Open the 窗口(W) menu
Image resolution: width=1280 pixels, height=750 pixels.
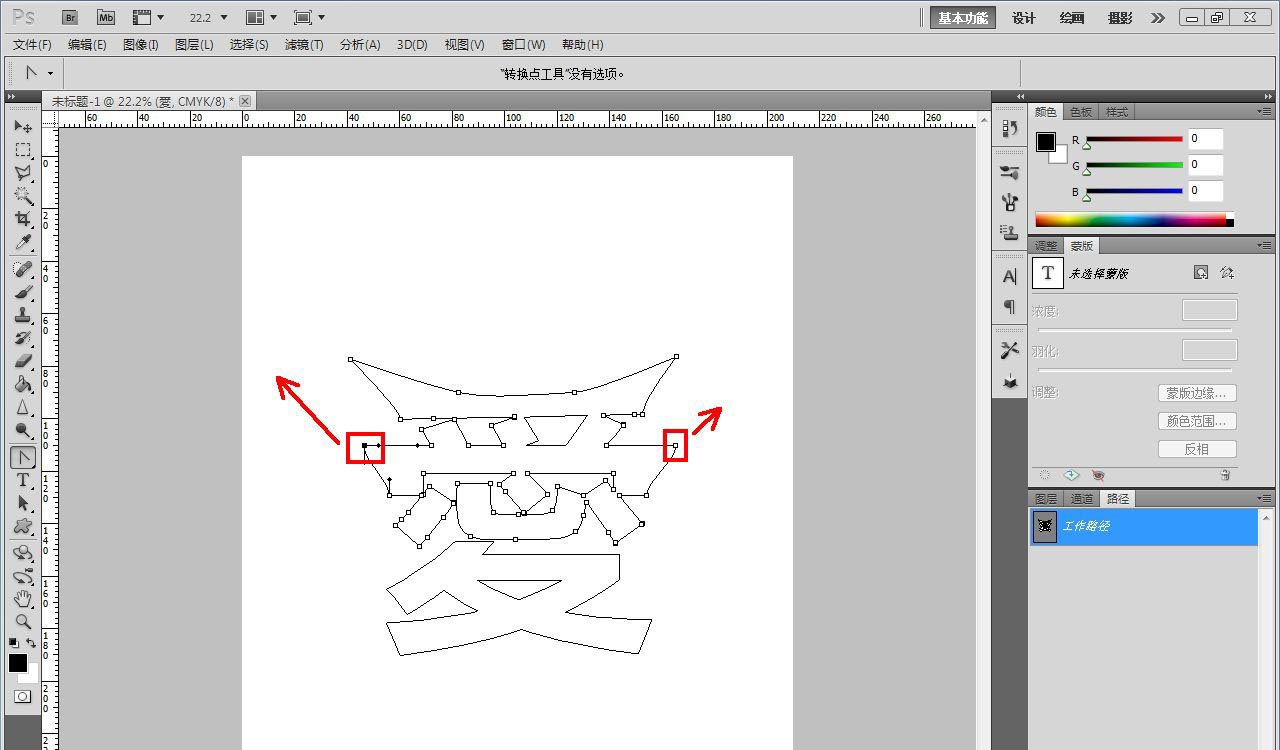point(523,45)
